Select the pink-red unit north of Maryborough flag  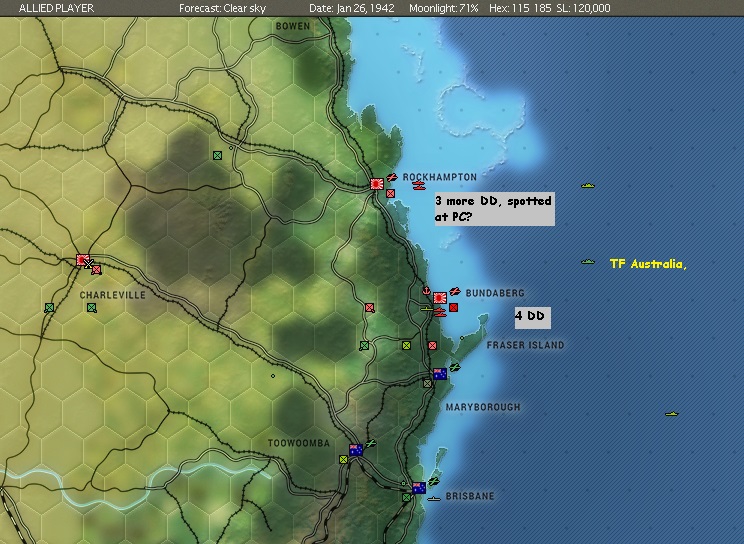[x=432, y=346]
